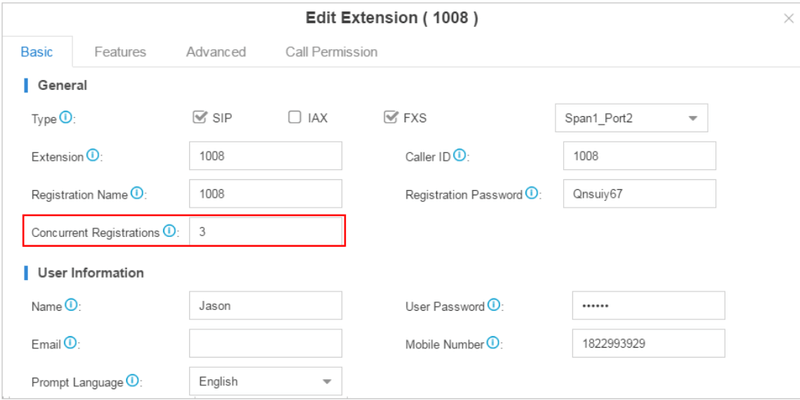The height and width of the screenshot is (400, 800).
Task: Open the Advanced tab
Action: coord(216,52)
